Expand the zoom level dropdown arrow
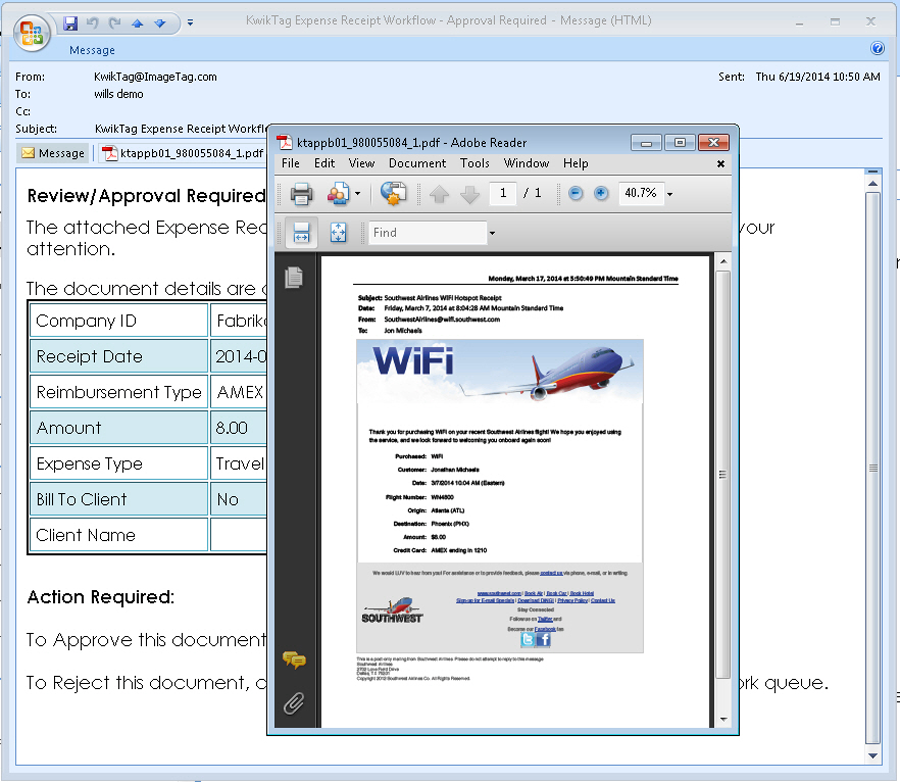Screen dimensions: 900x782 (x=669, y=194)
